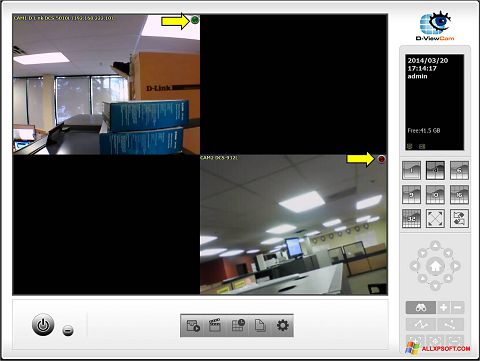Click the PTZ up arrow
Screen dimensions: 480x361
coord(435,246)
